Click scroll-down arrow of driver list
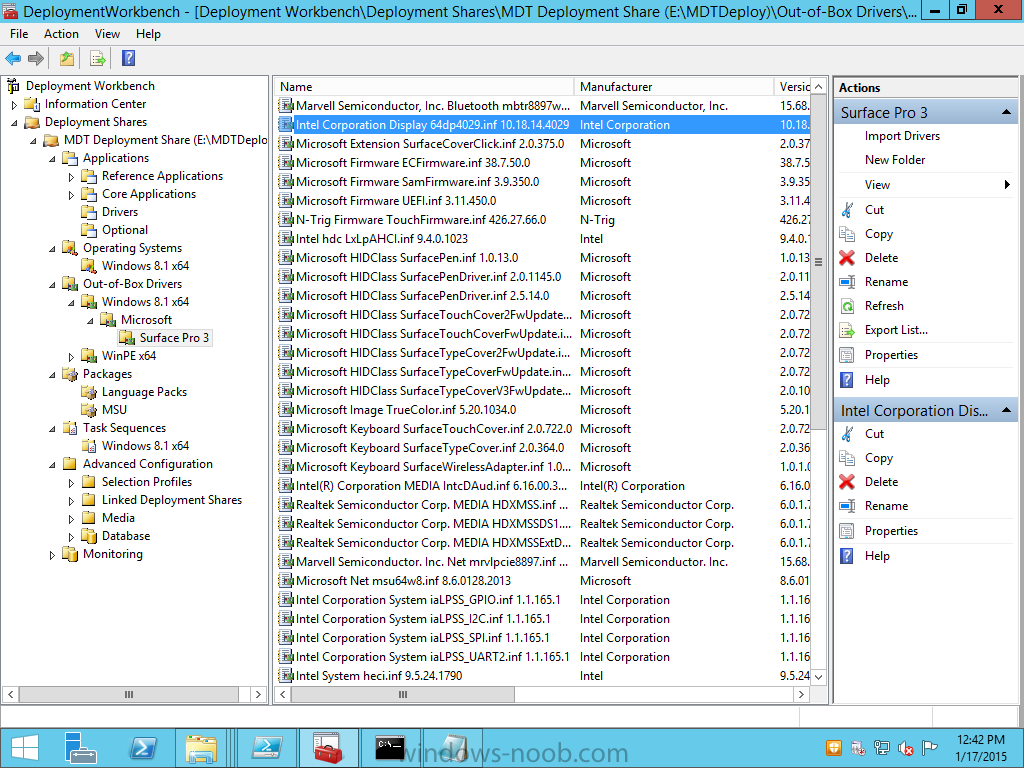Image resolution: width=1024 pixels, height=768 pixels. [818, 677]
